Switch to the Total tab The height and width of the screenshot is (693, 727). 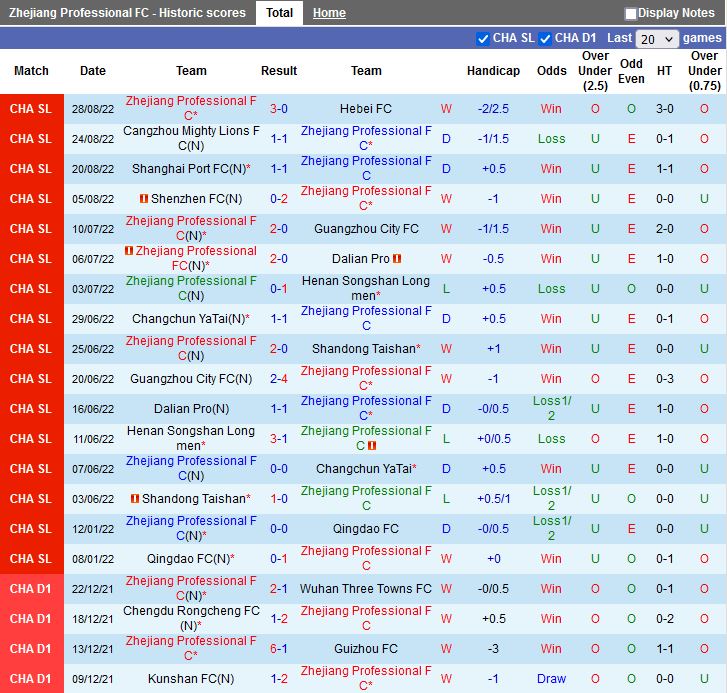tap(279, 13)
